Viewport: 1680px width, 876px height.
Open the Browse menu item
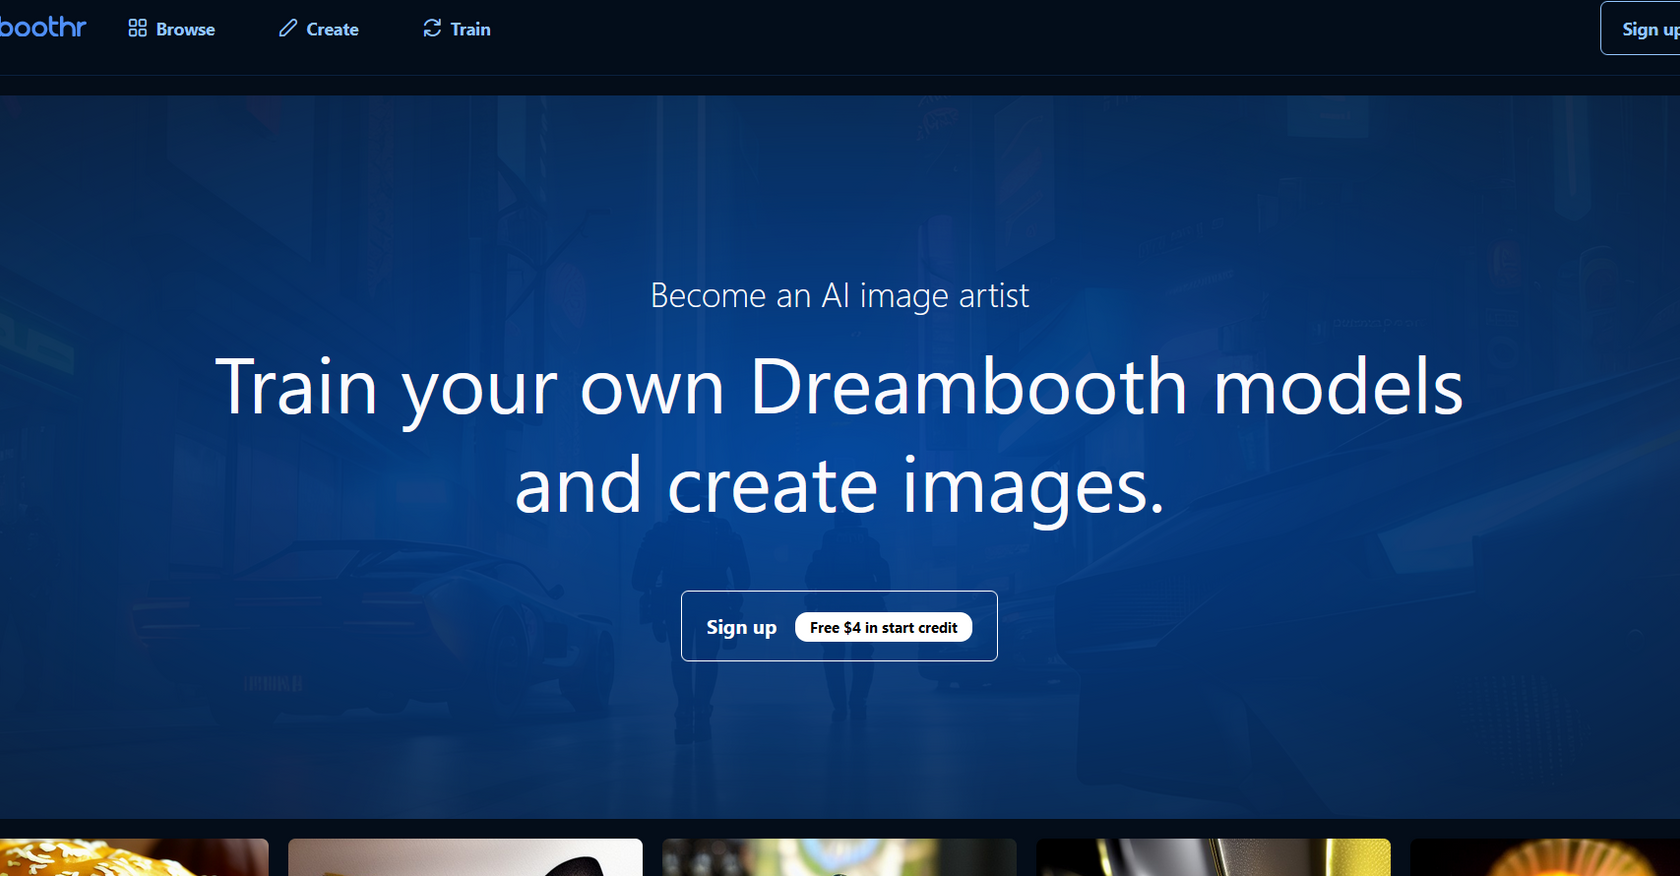(x=172, y=29)
